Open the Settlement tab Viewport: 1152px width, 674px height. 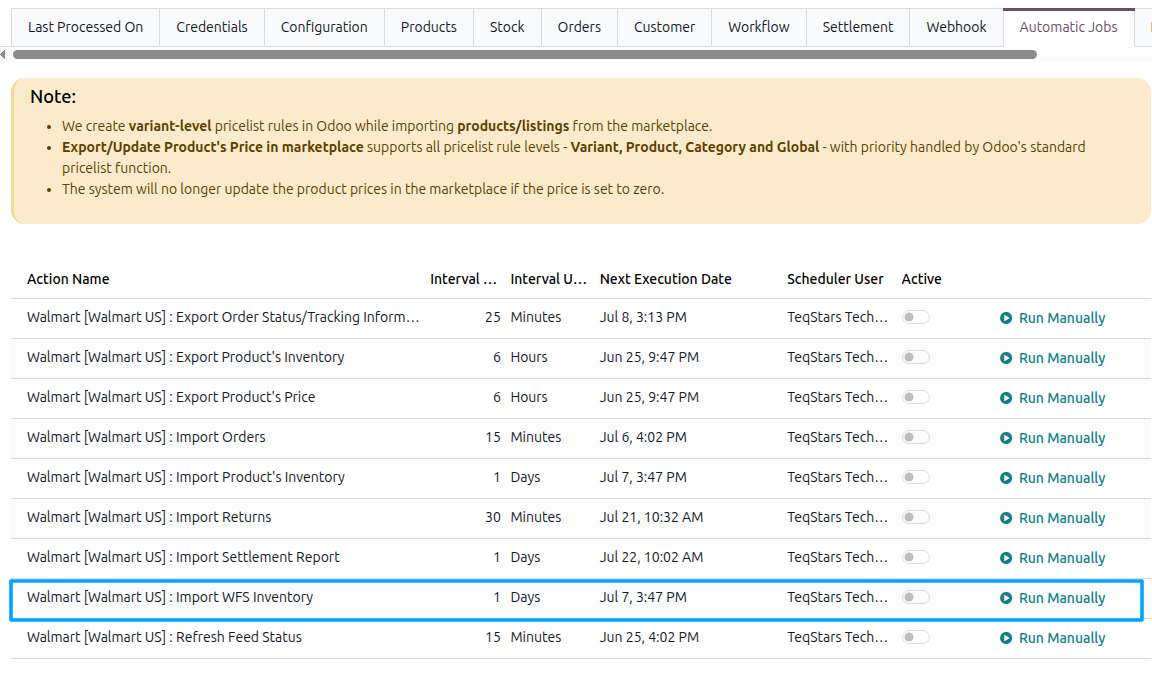tap(857, 27)
